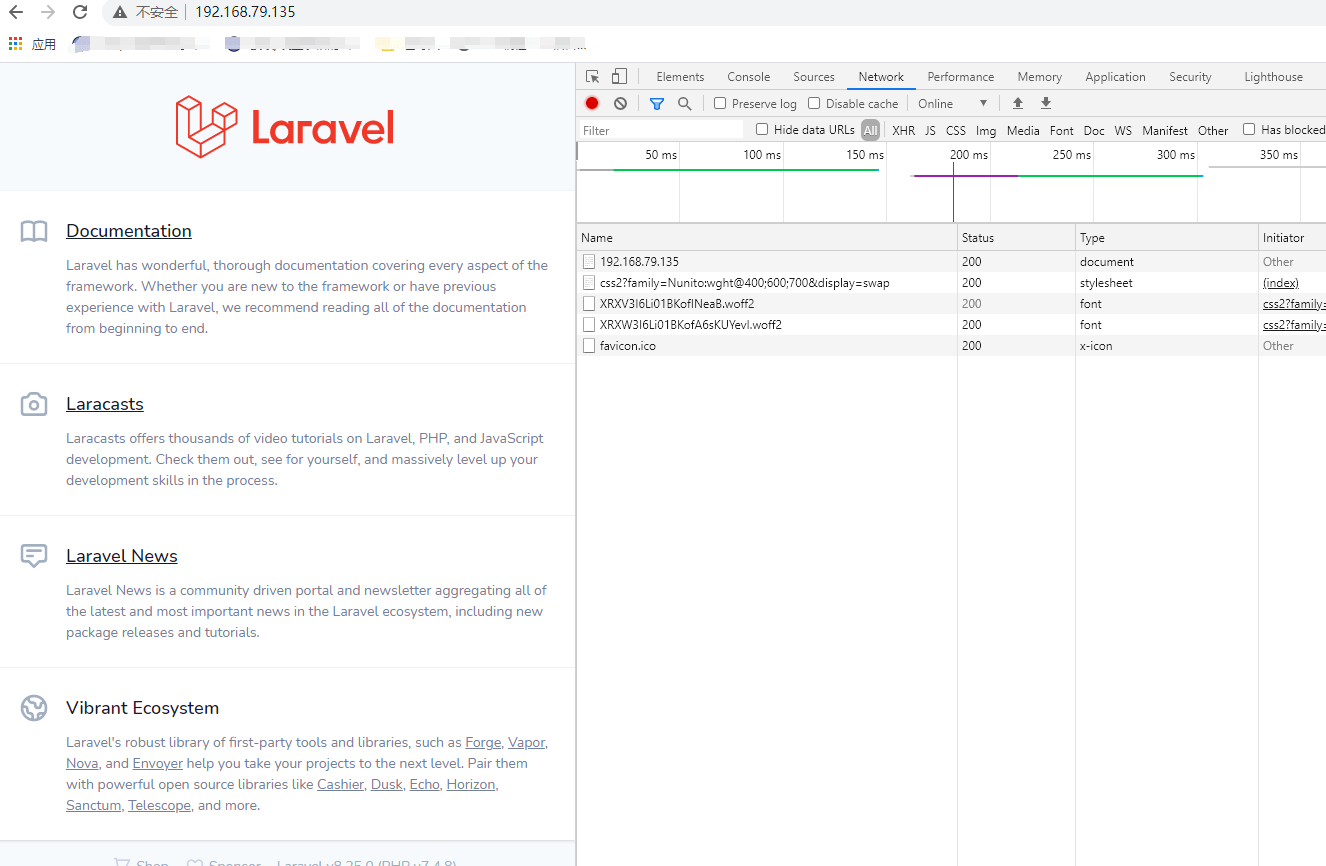Filter requests by Font type
This screenshot has height=866, width=1326.
click(1062, 130)
